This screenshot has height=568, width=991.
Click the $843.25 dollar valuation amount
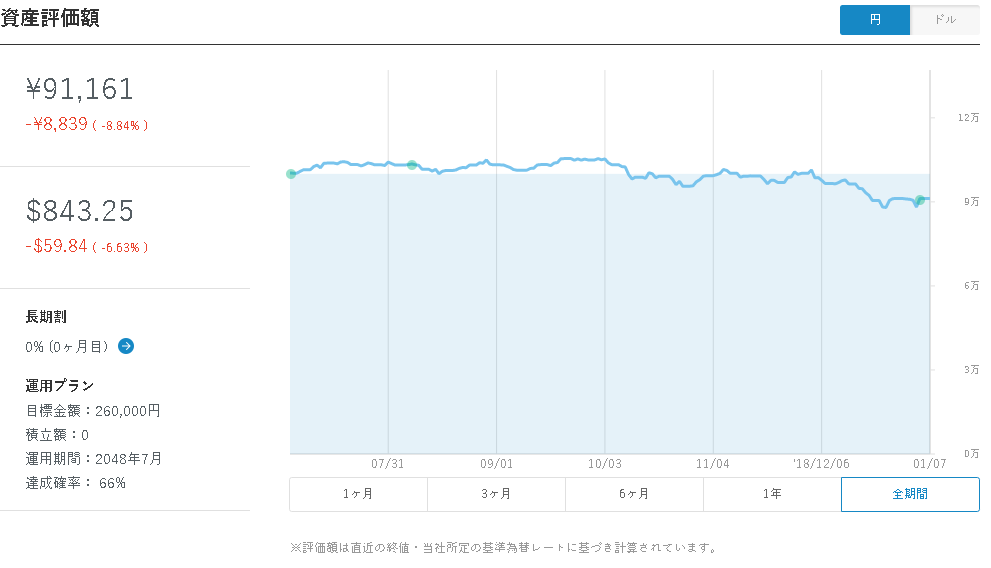pos(80,210)
